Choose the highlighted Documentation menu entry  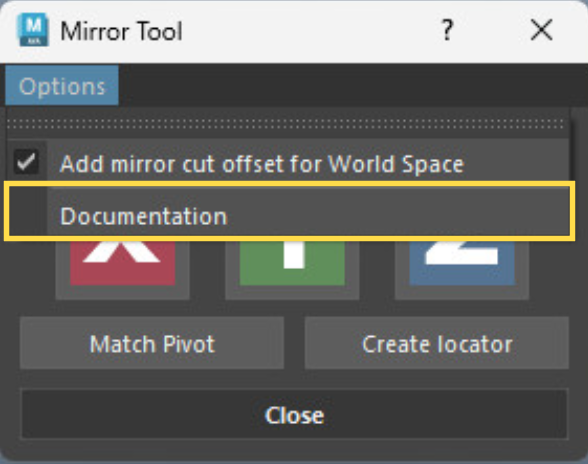(289, 212)
